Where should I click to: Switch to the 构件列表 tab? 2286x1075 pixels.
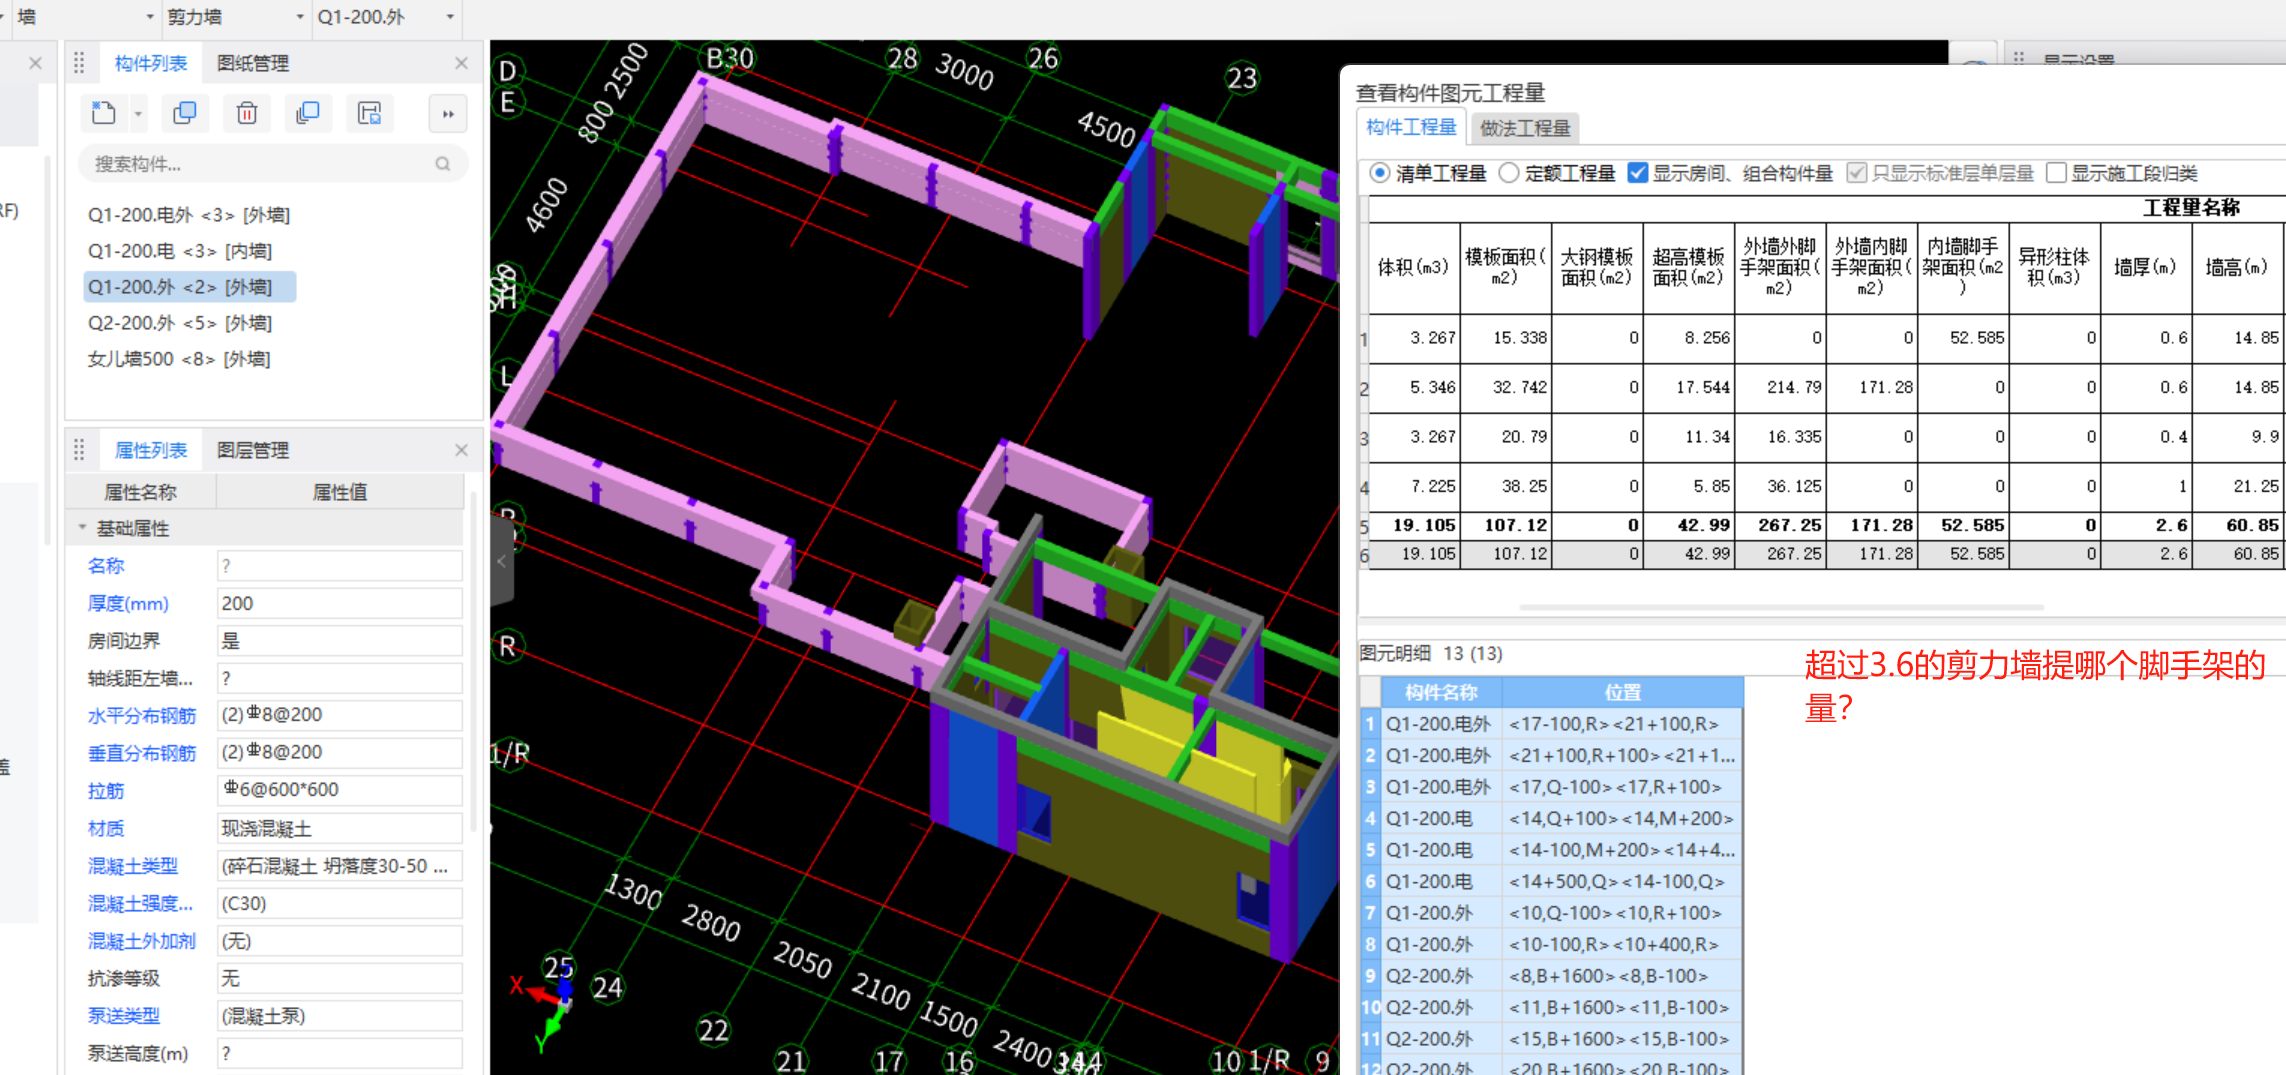[x=151, y=63]
